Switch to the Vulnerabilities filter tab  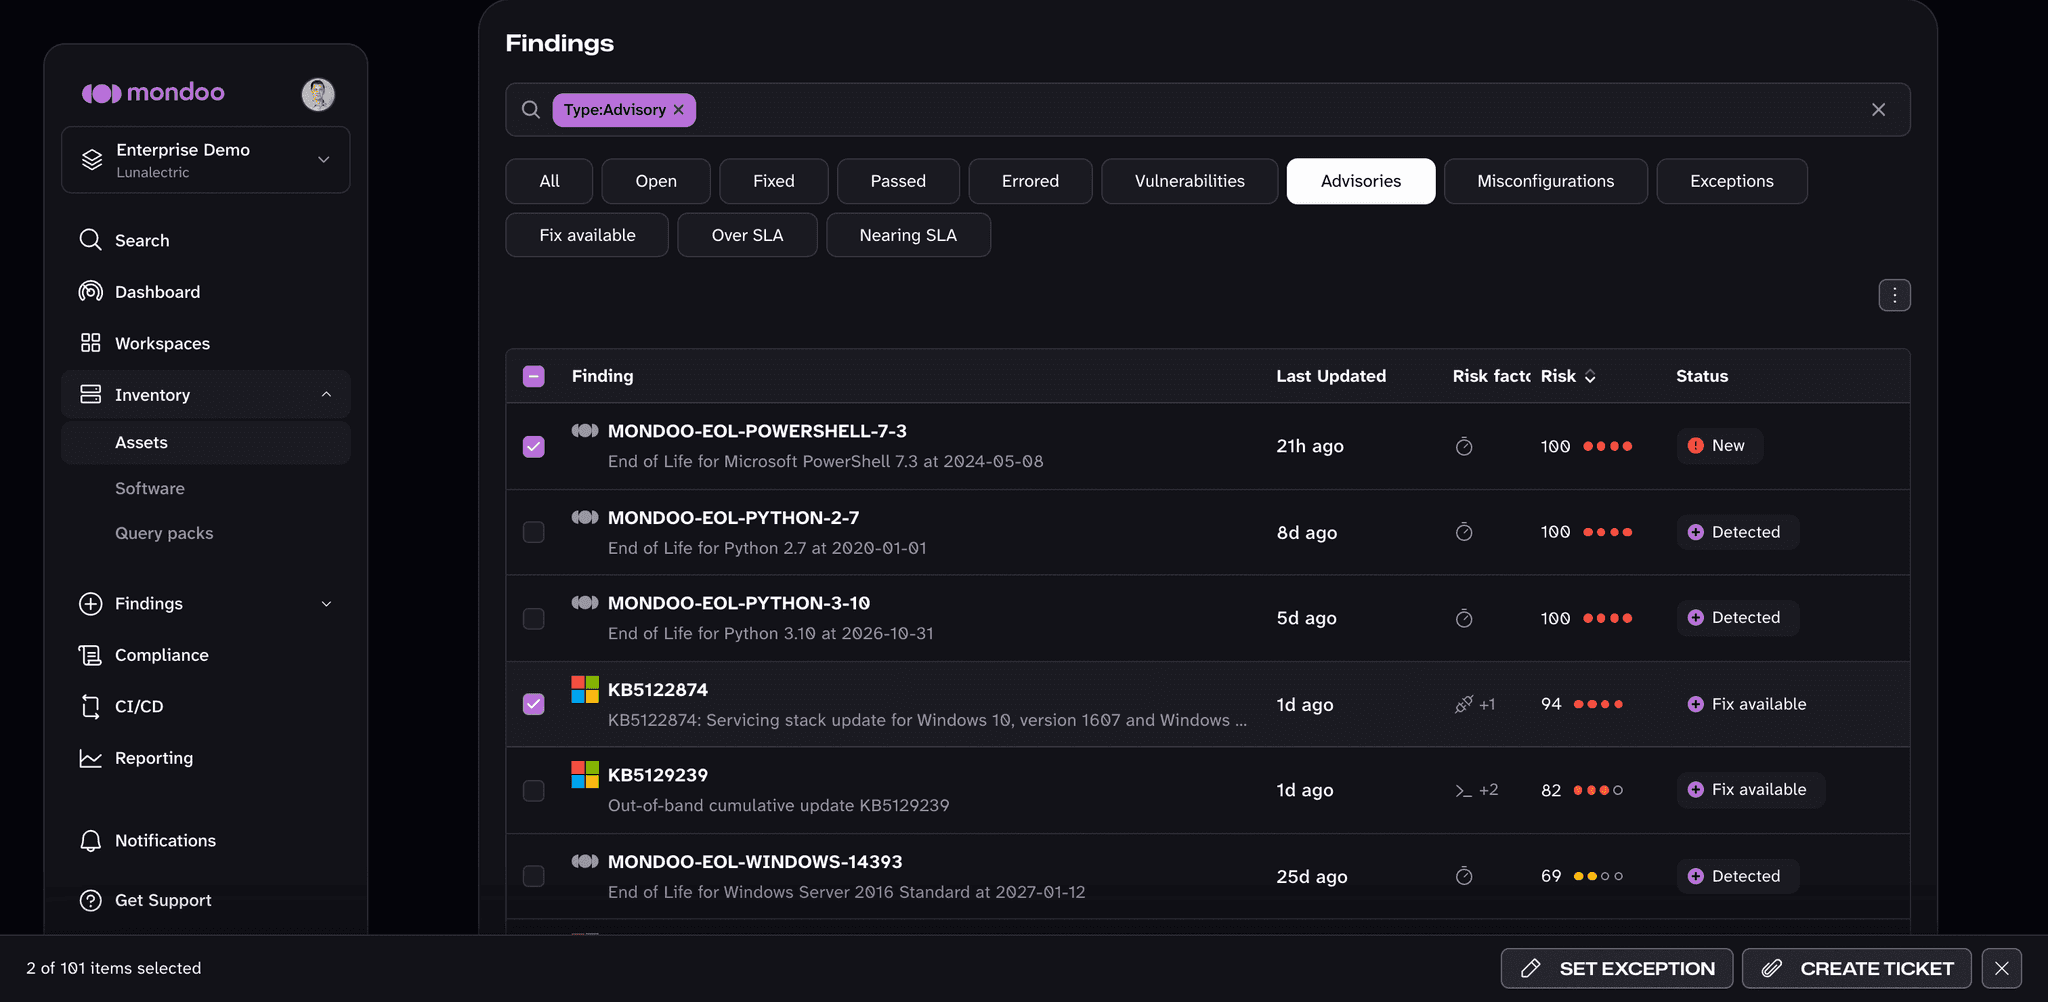tap(1190, 181)
